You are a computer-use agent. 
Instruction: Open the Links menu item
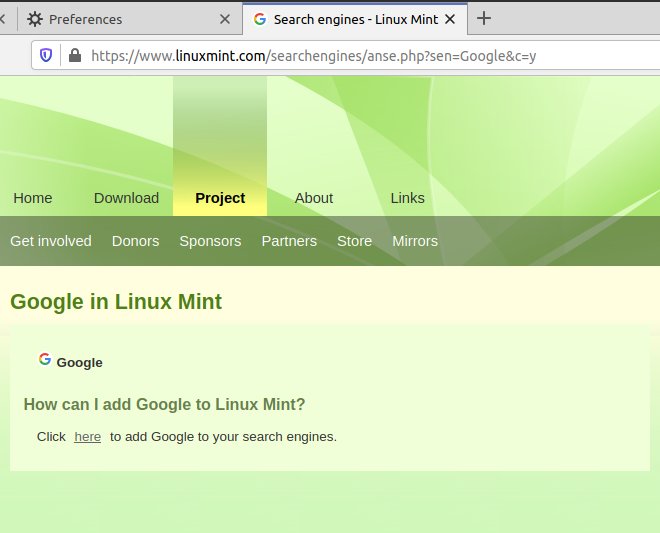point(407,198)
